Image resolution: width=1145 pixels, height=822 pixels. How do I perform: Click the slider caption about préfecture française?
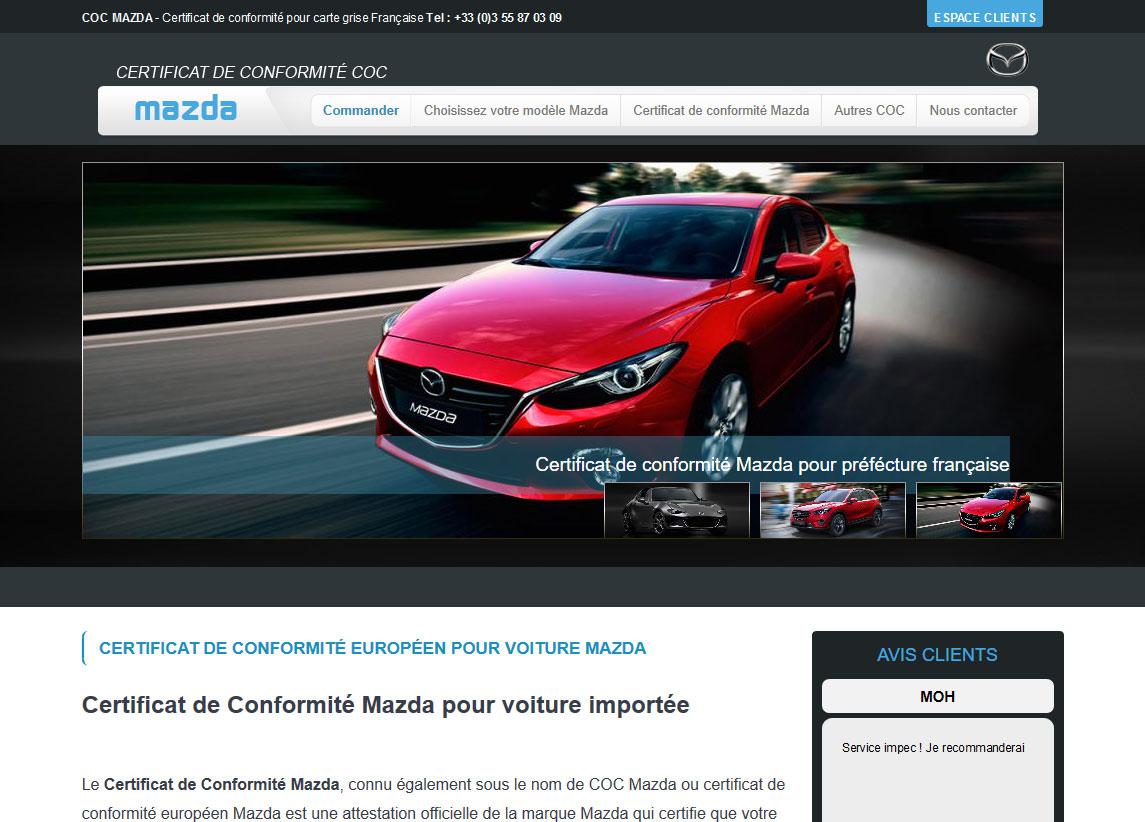pos(772,464)
